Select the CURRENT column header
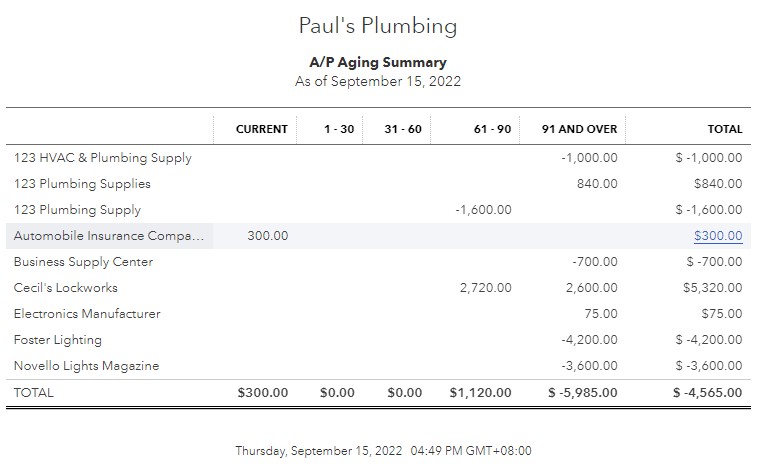Viewport: 757px width, 466px height. click(x=262, y=129)
